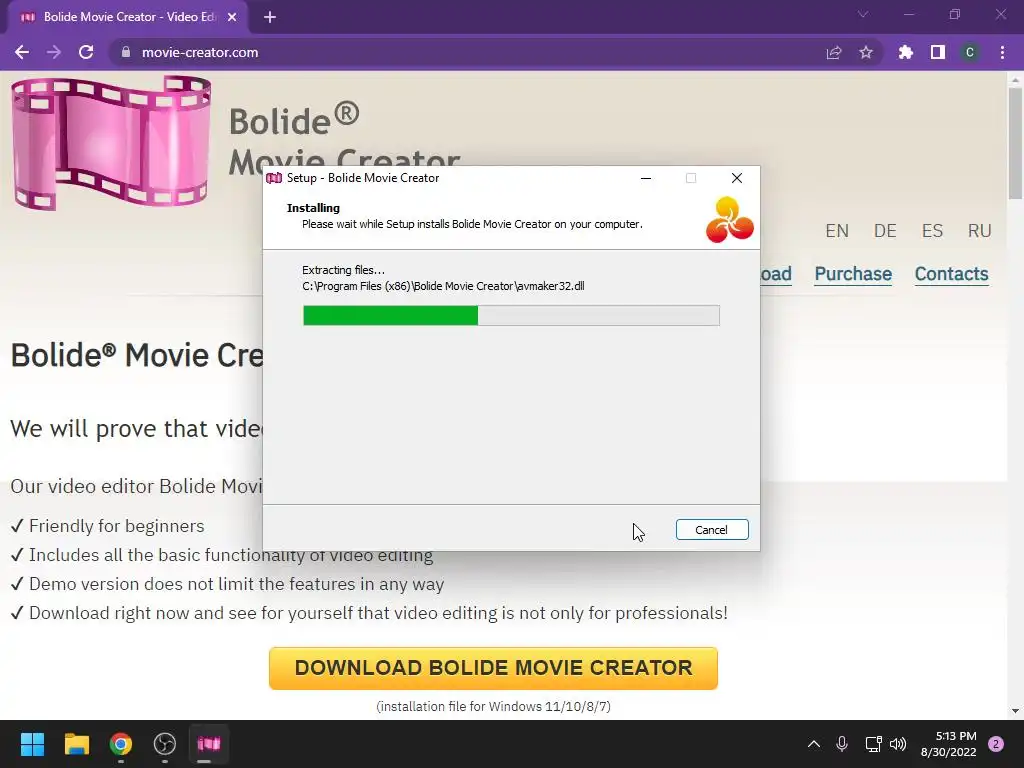Screen dimensions: 1024x768
Task: Open volume control tray icon
Action: click(x=898, y=744)
